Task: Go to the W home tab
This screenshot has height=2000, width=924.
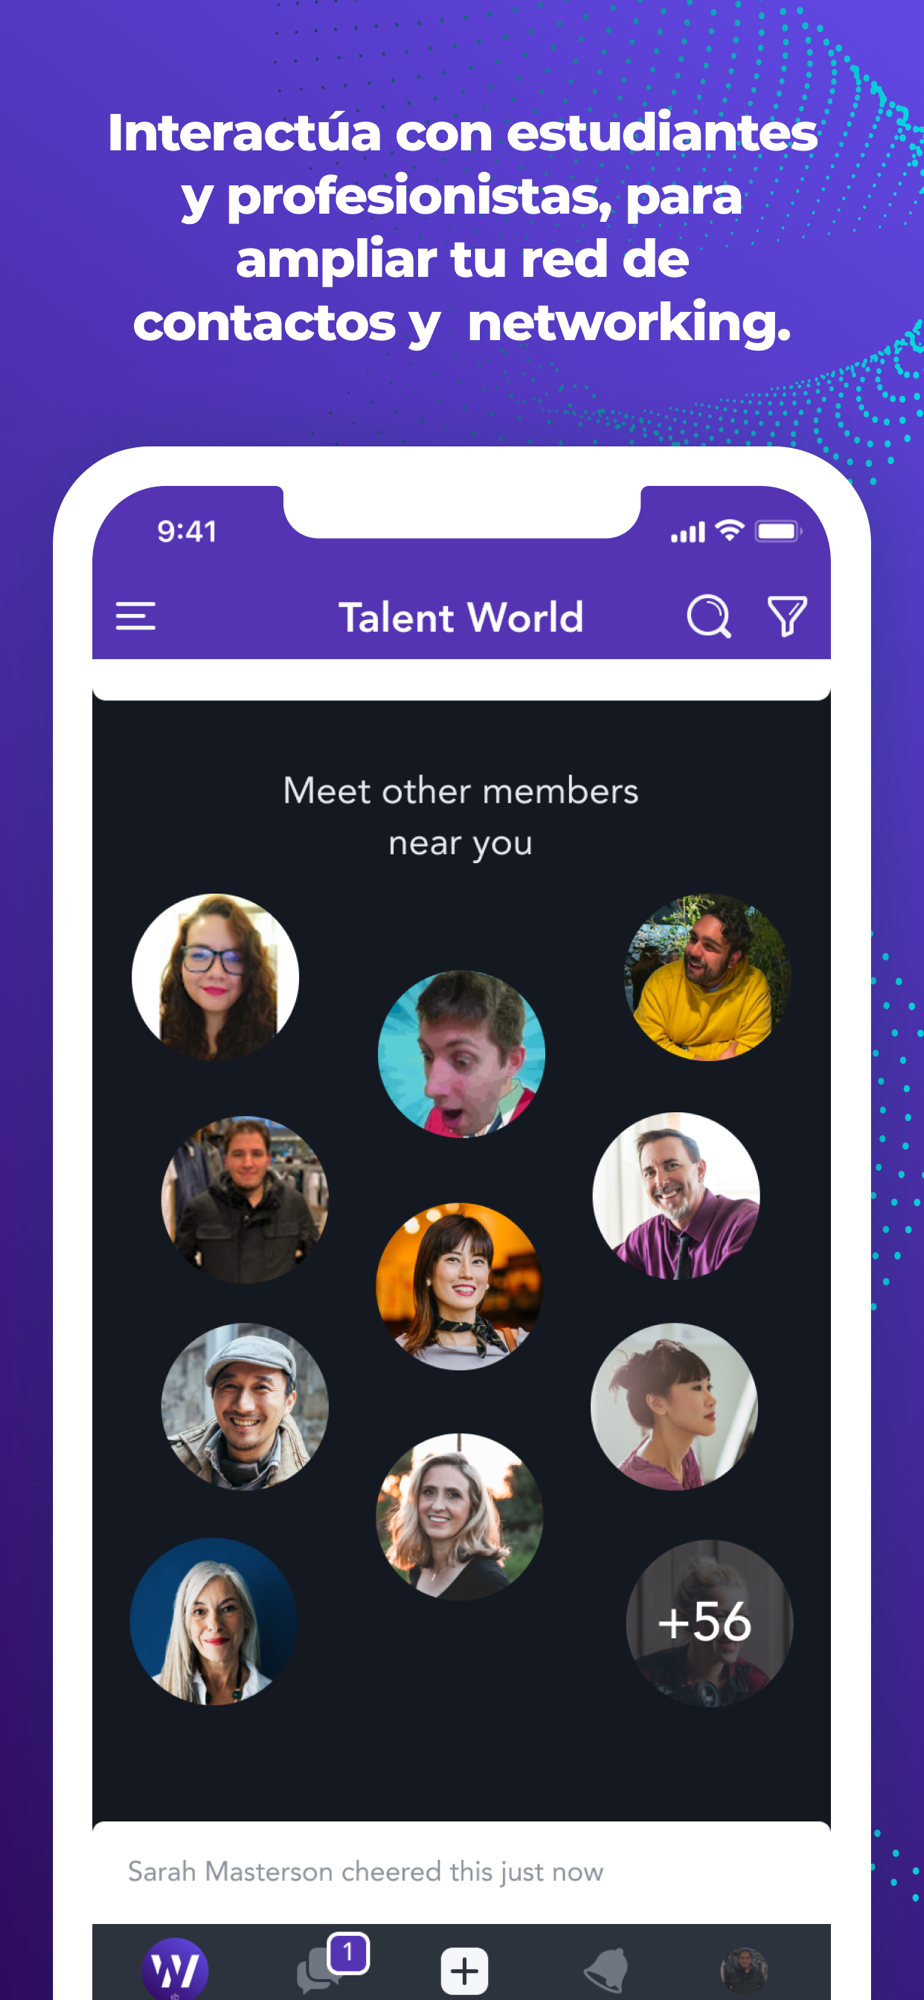Action: pos(176,1969)
